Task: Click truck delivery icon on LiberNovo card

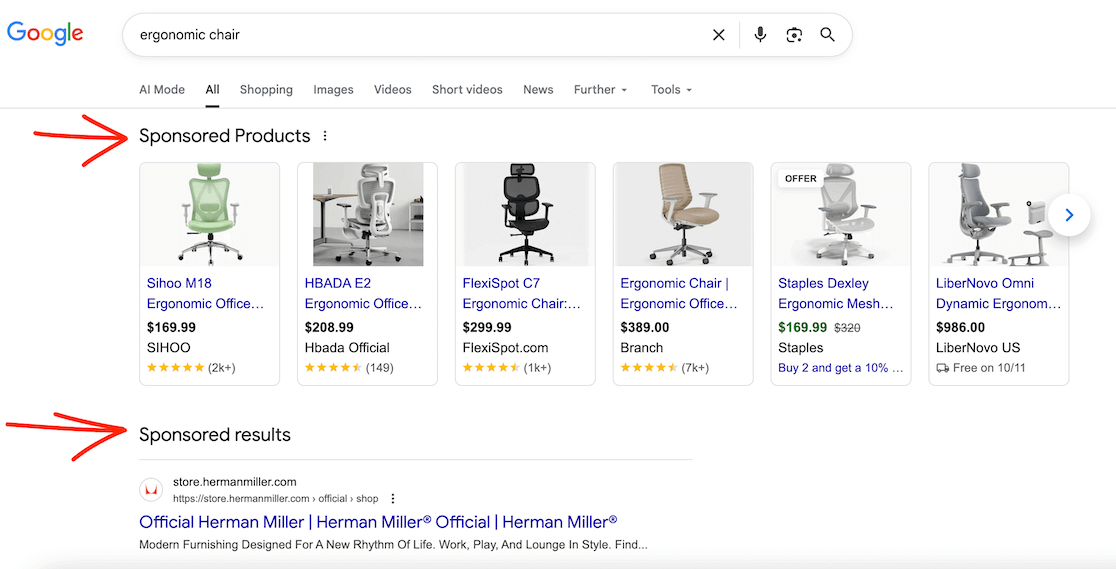Action: pyautogui.click(x=942, y=368)
